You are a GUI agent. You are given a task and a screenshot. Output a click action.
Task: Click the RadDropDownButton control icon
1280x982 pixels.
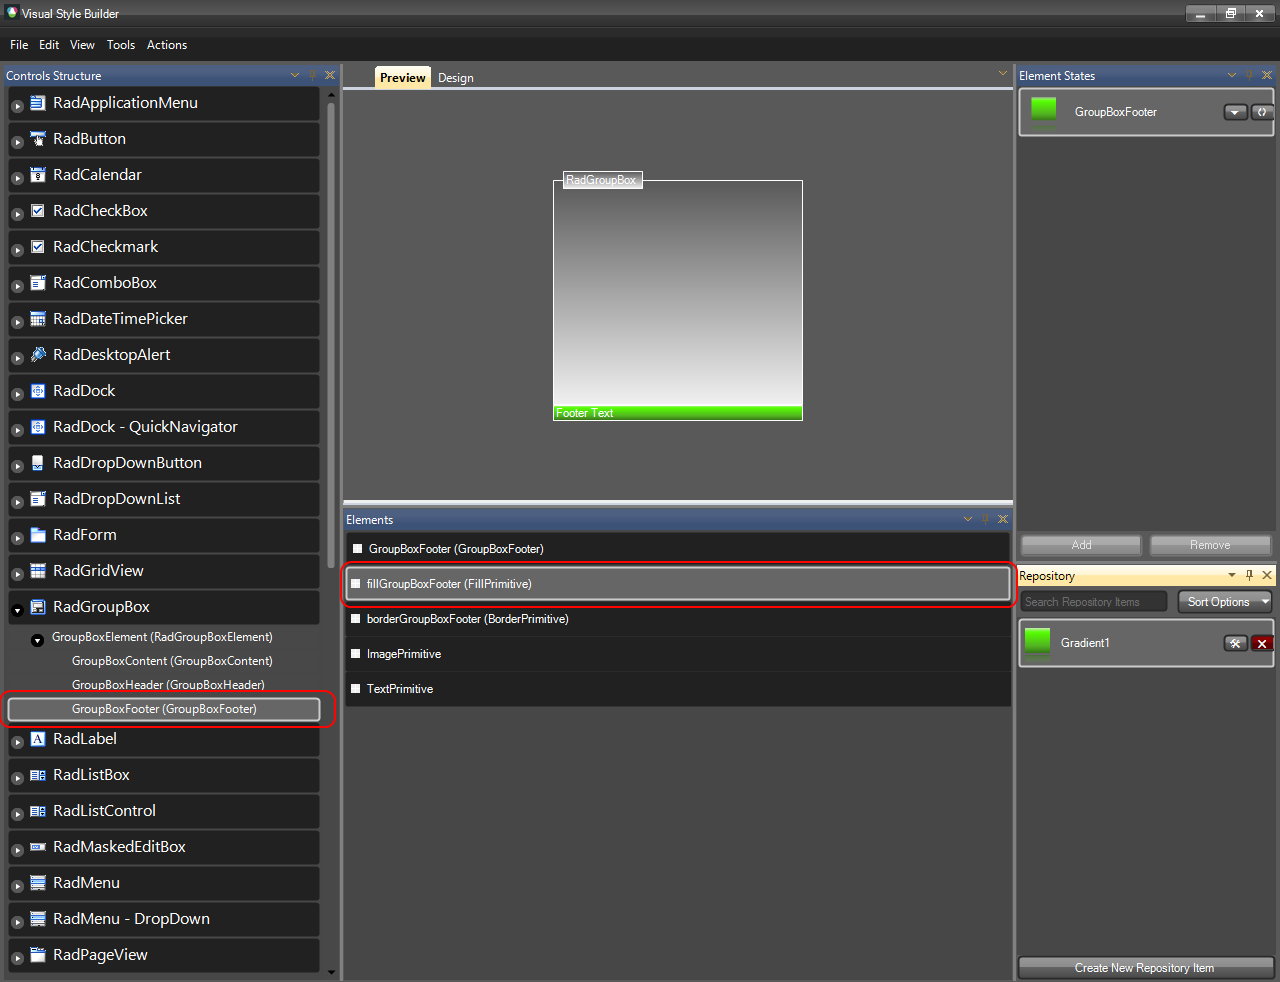[x=38, y=463]
